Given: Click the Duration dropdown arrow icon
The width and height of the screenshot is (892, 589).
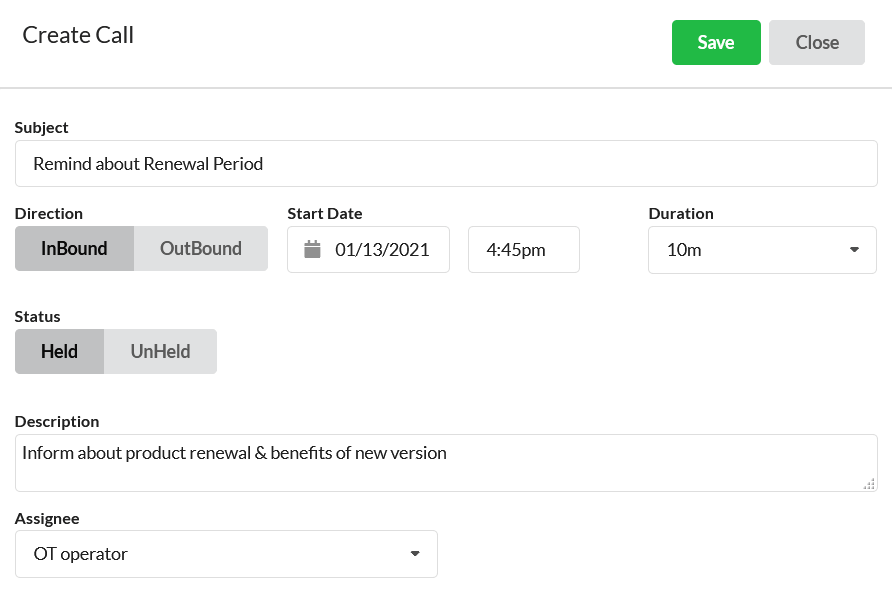Looking at the screenshot, I should click(854, 250).
